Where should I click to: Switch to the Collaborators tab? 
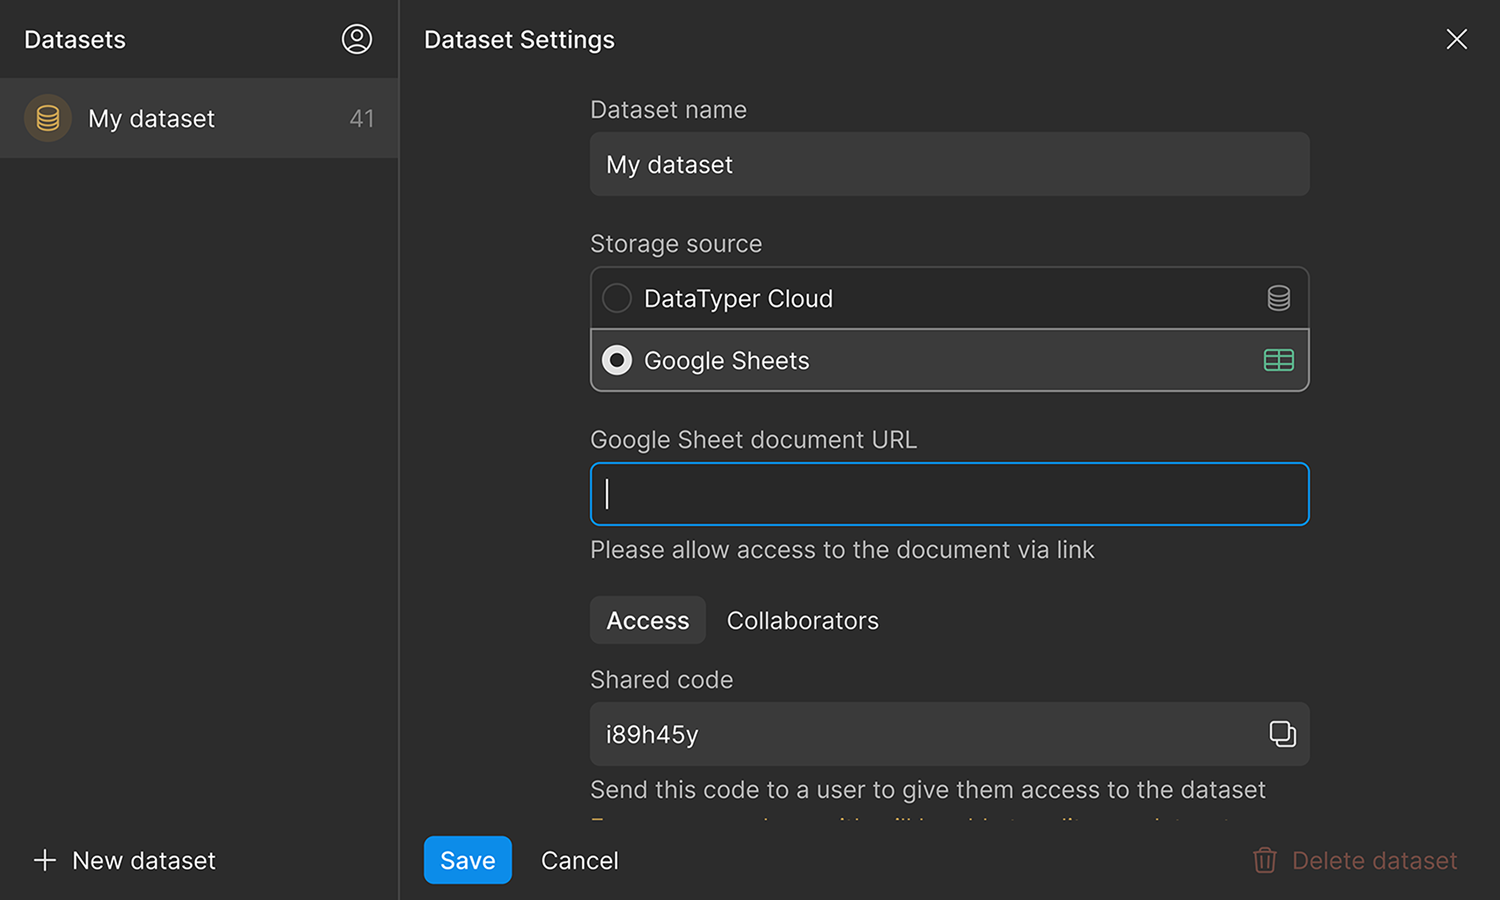click(802, 620)
